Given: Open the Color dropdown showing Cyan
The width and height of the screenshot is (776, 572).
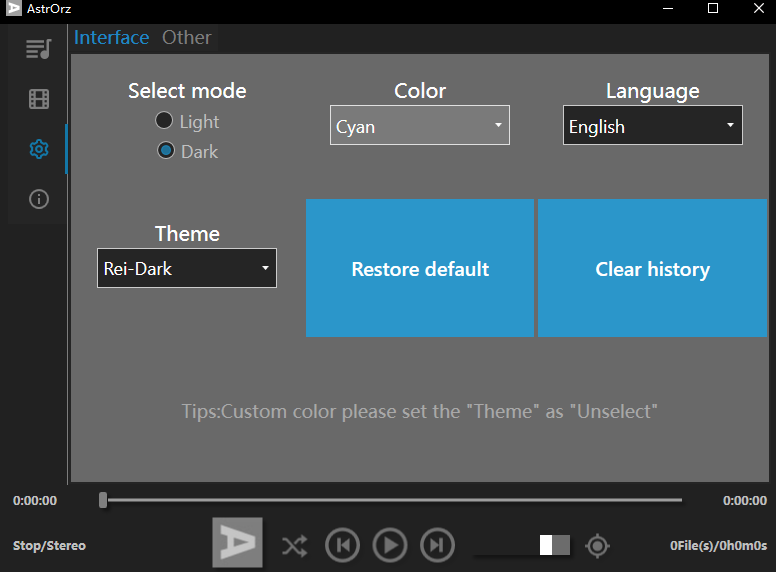Looking at the screenshot, I should (x=420, y=125).
